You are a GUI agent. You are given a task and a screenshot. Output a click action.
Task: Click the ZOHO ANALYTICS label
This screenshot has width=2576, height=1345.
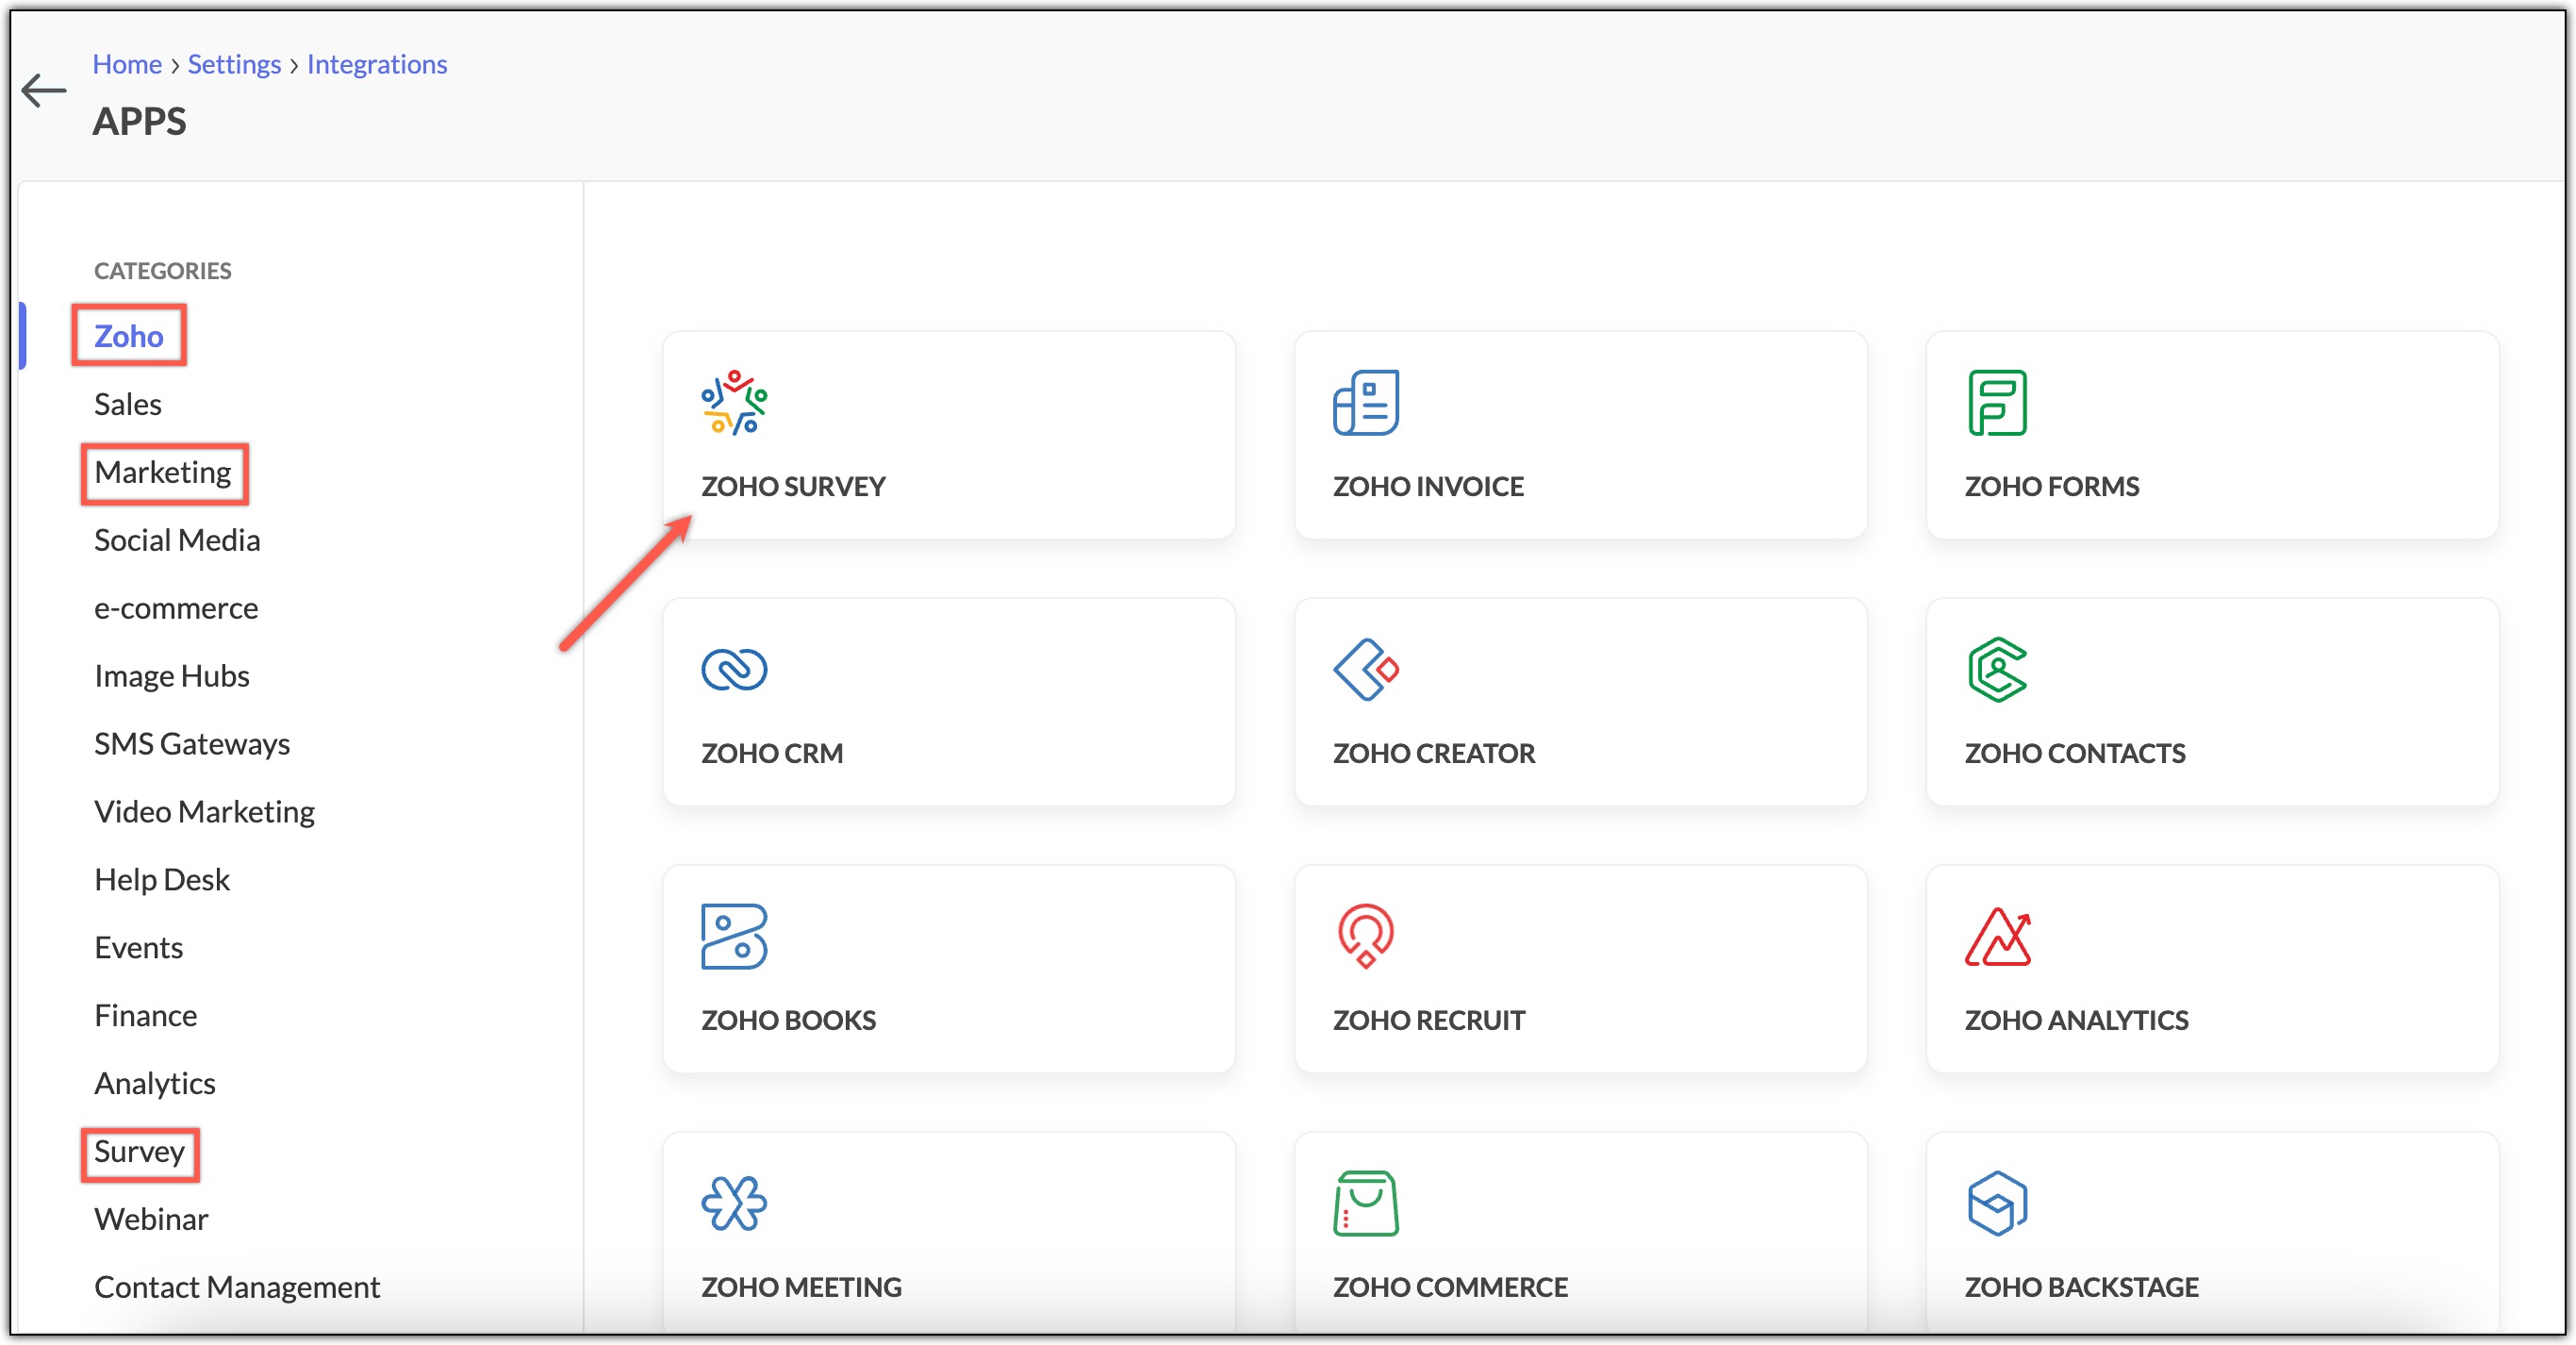pos(2076,1020)
